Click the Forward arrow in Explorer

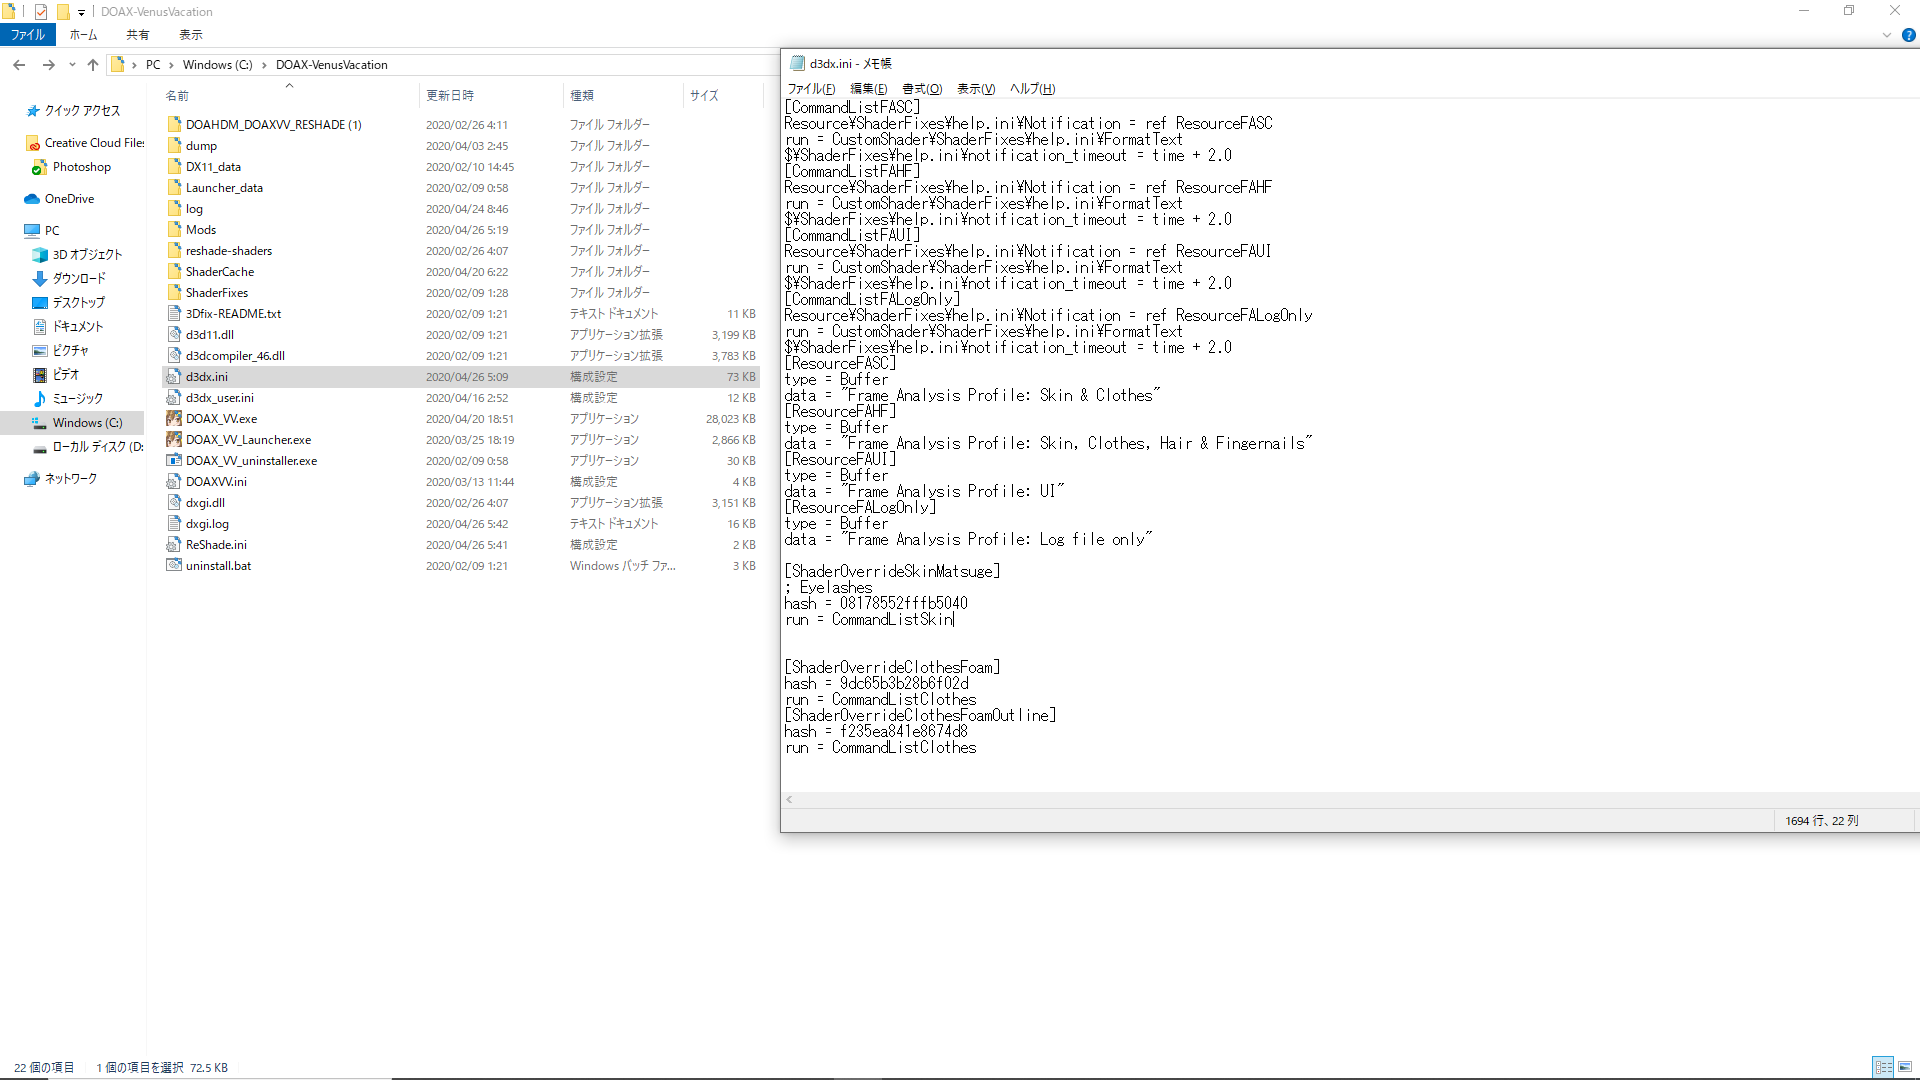coord(48,65)
